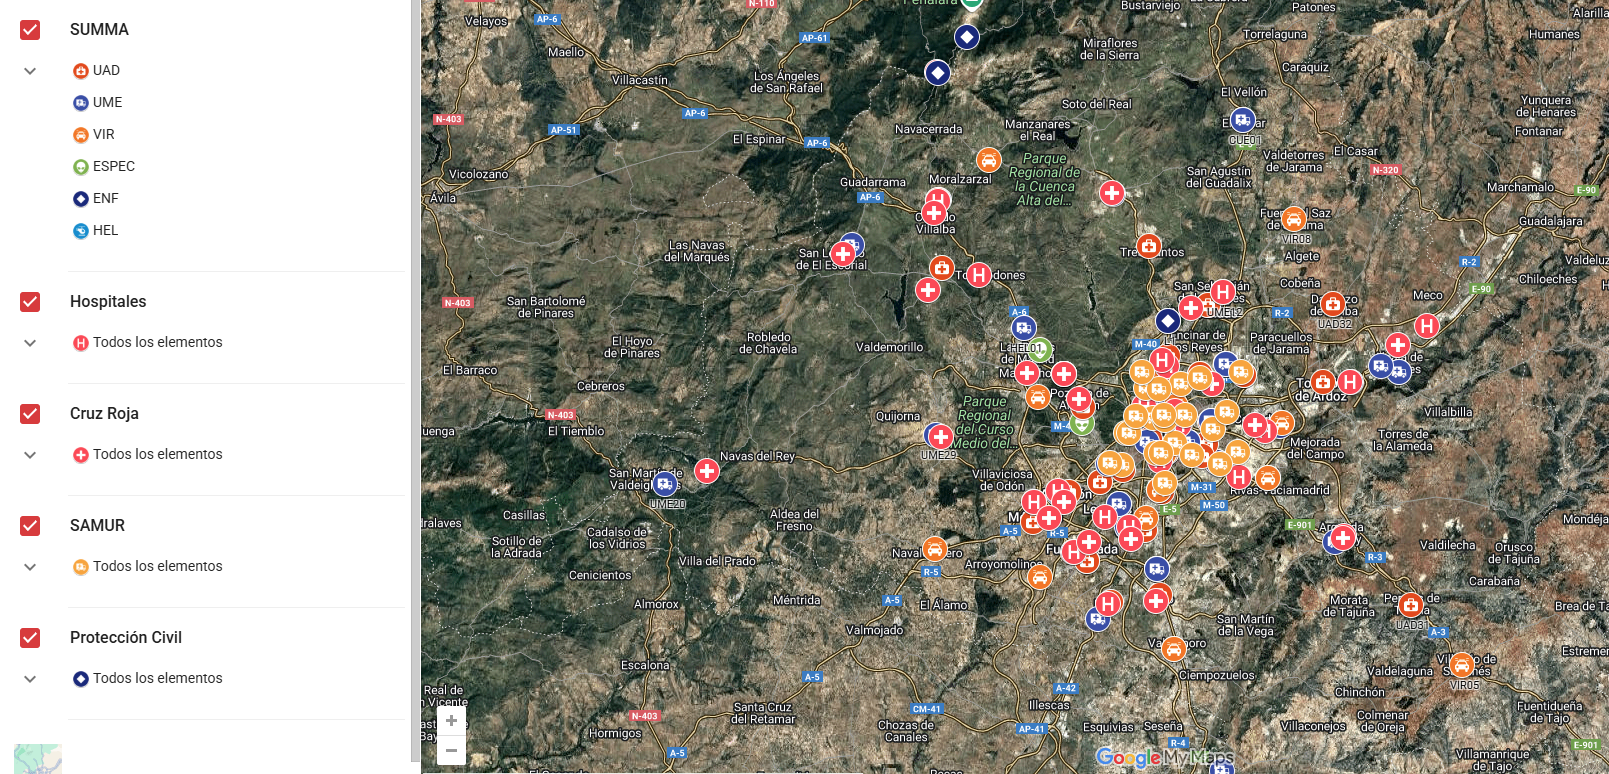Disable the Cruz Roja layer
1609x774 pixels.
[30, 414]
